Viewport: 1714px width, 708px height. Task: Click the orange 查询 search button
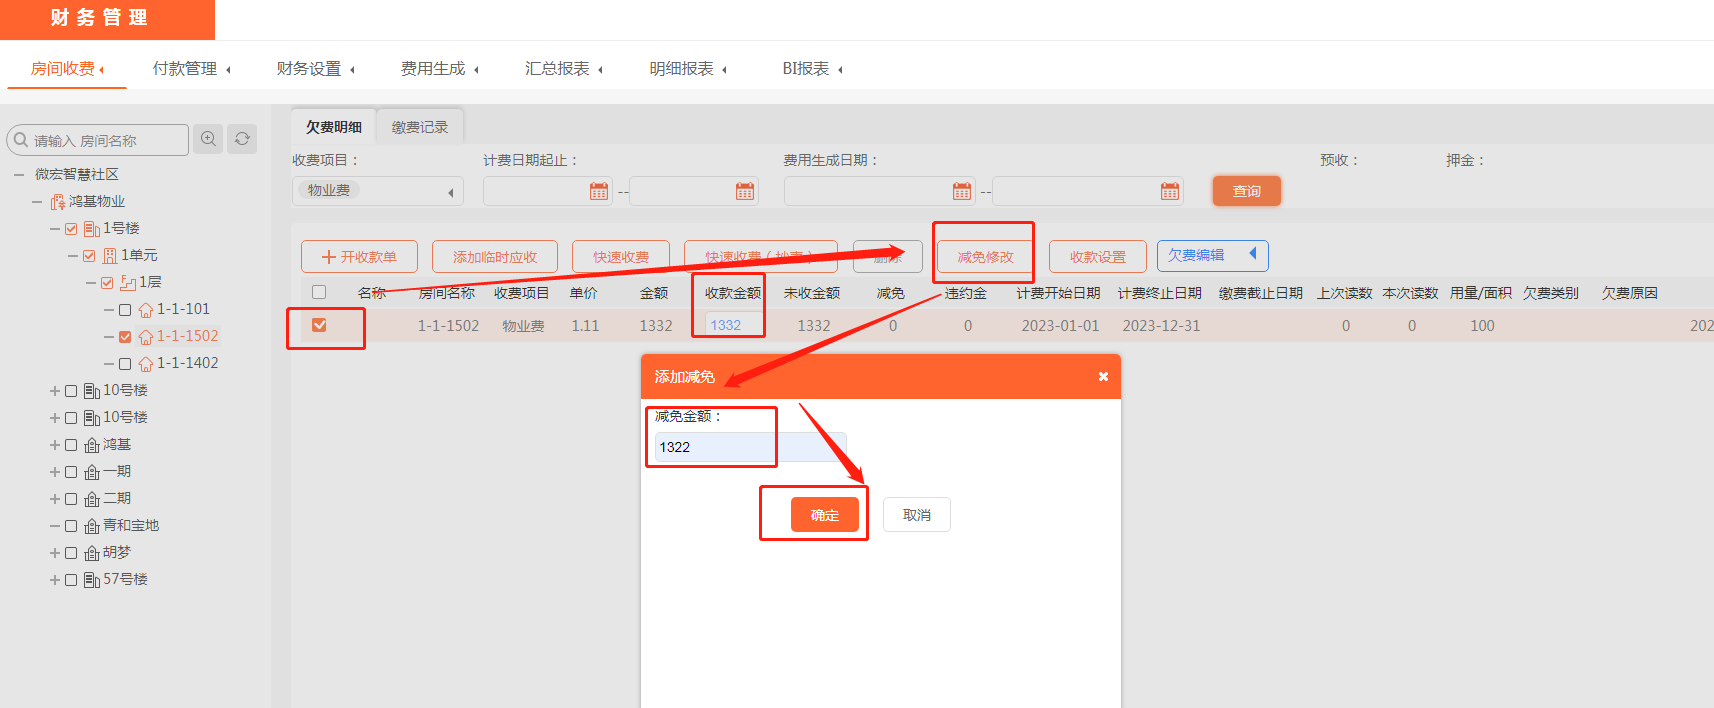point(1246,191)
